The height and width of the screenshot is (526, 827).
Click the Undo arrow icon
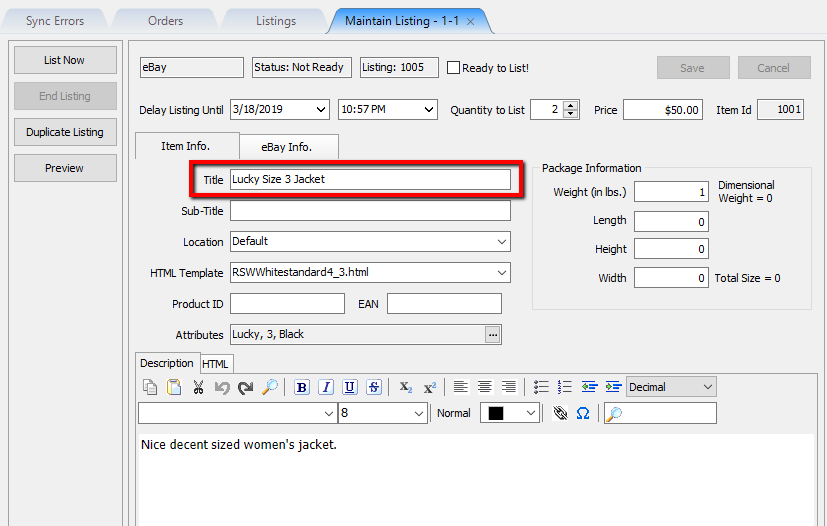tap(222, 388)
